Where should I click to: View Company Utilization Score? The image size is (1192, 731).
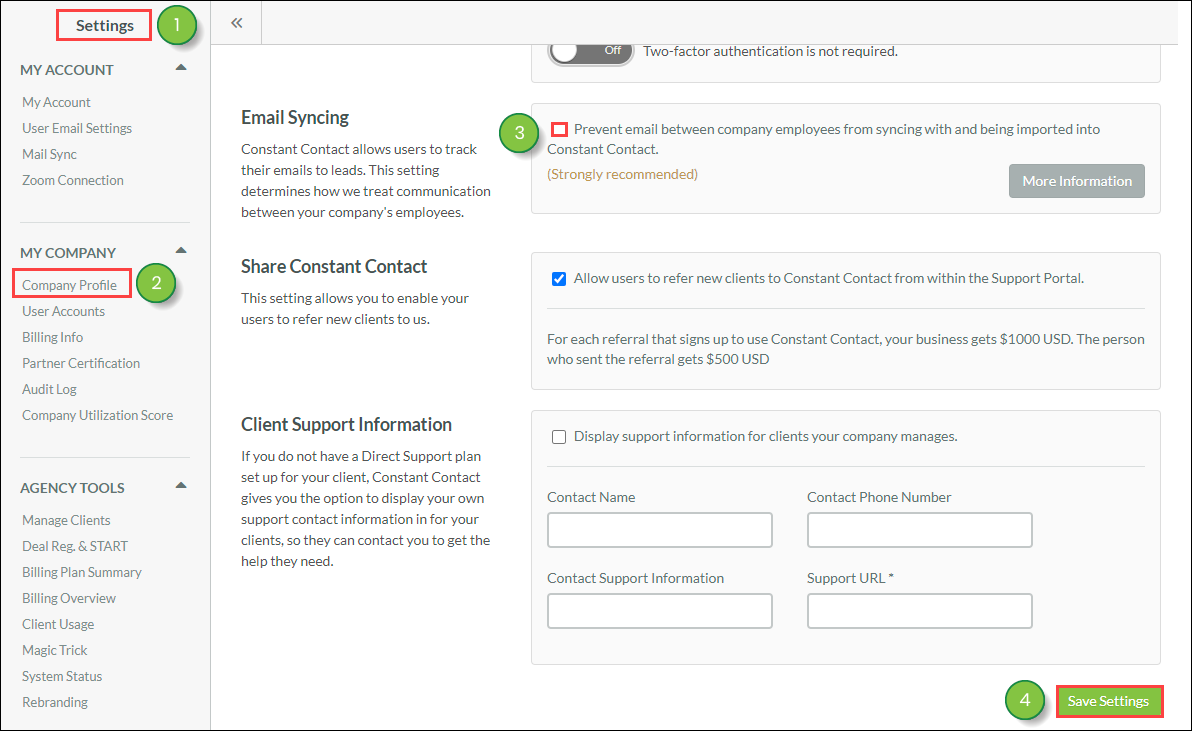tap(97, 415)
